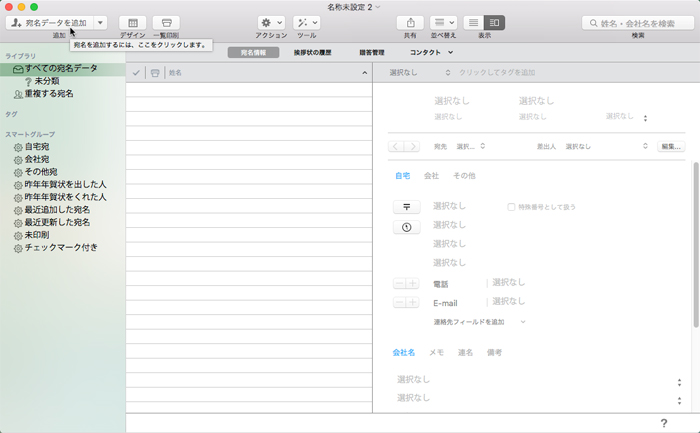This screenshot has height=433, width=700.
Task: Click the postal code lookup icon
Action: tap(407, 206)
